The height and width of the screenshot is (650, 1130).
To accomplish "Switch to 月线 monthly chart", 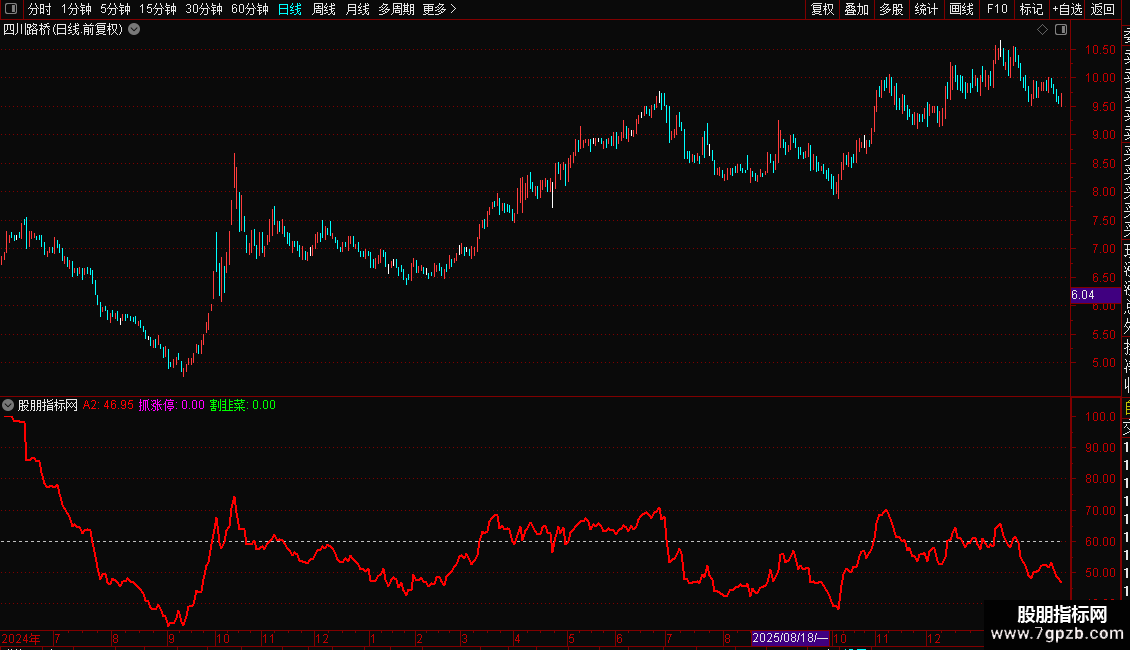I will coord(357,9).
